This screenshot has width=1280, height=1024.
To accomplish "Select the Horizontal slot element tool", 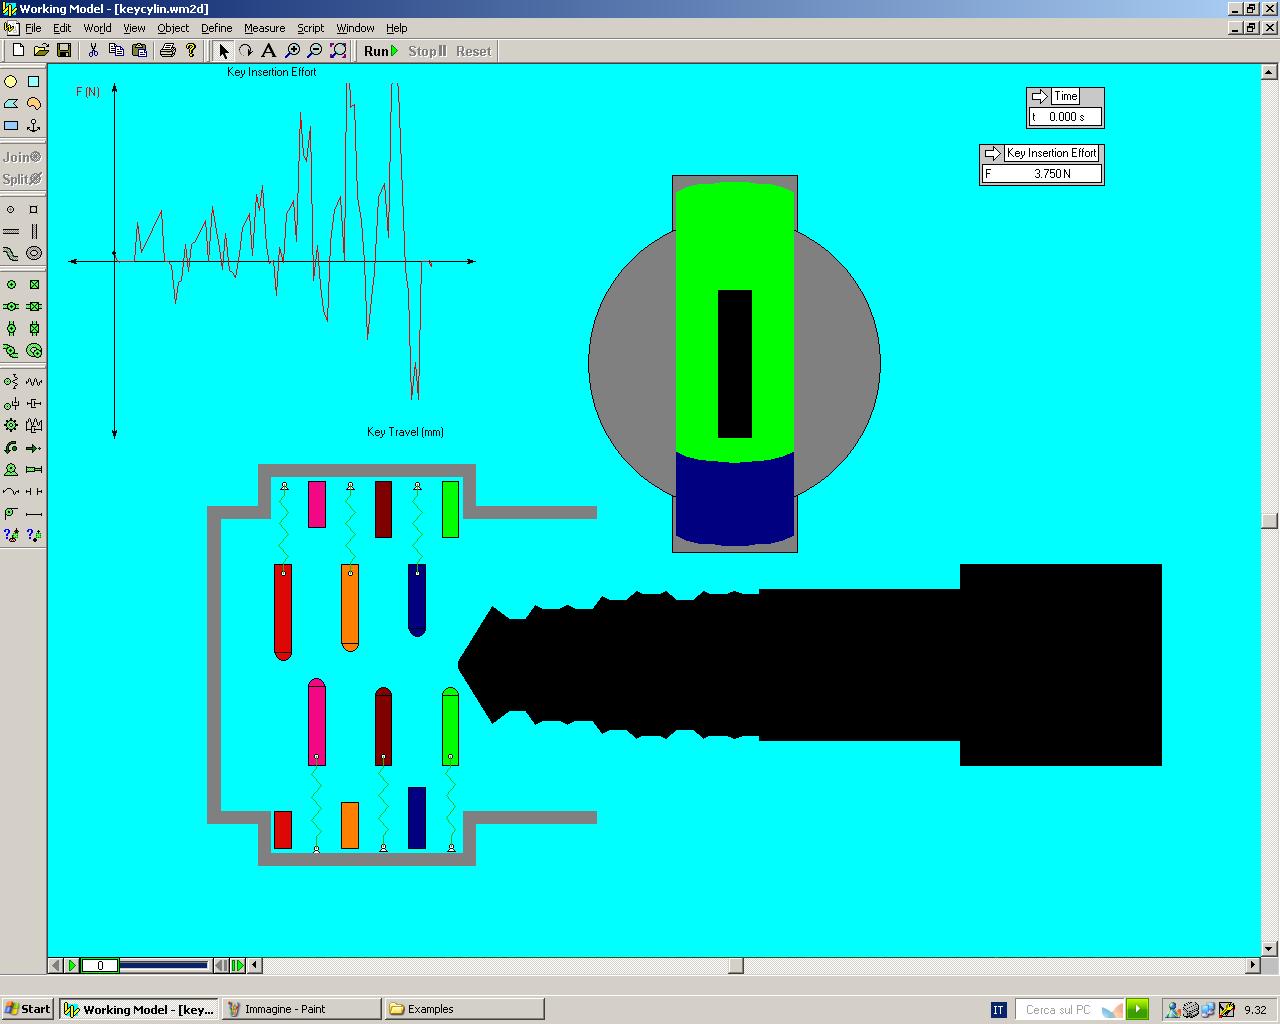I will tap(11, 231).
